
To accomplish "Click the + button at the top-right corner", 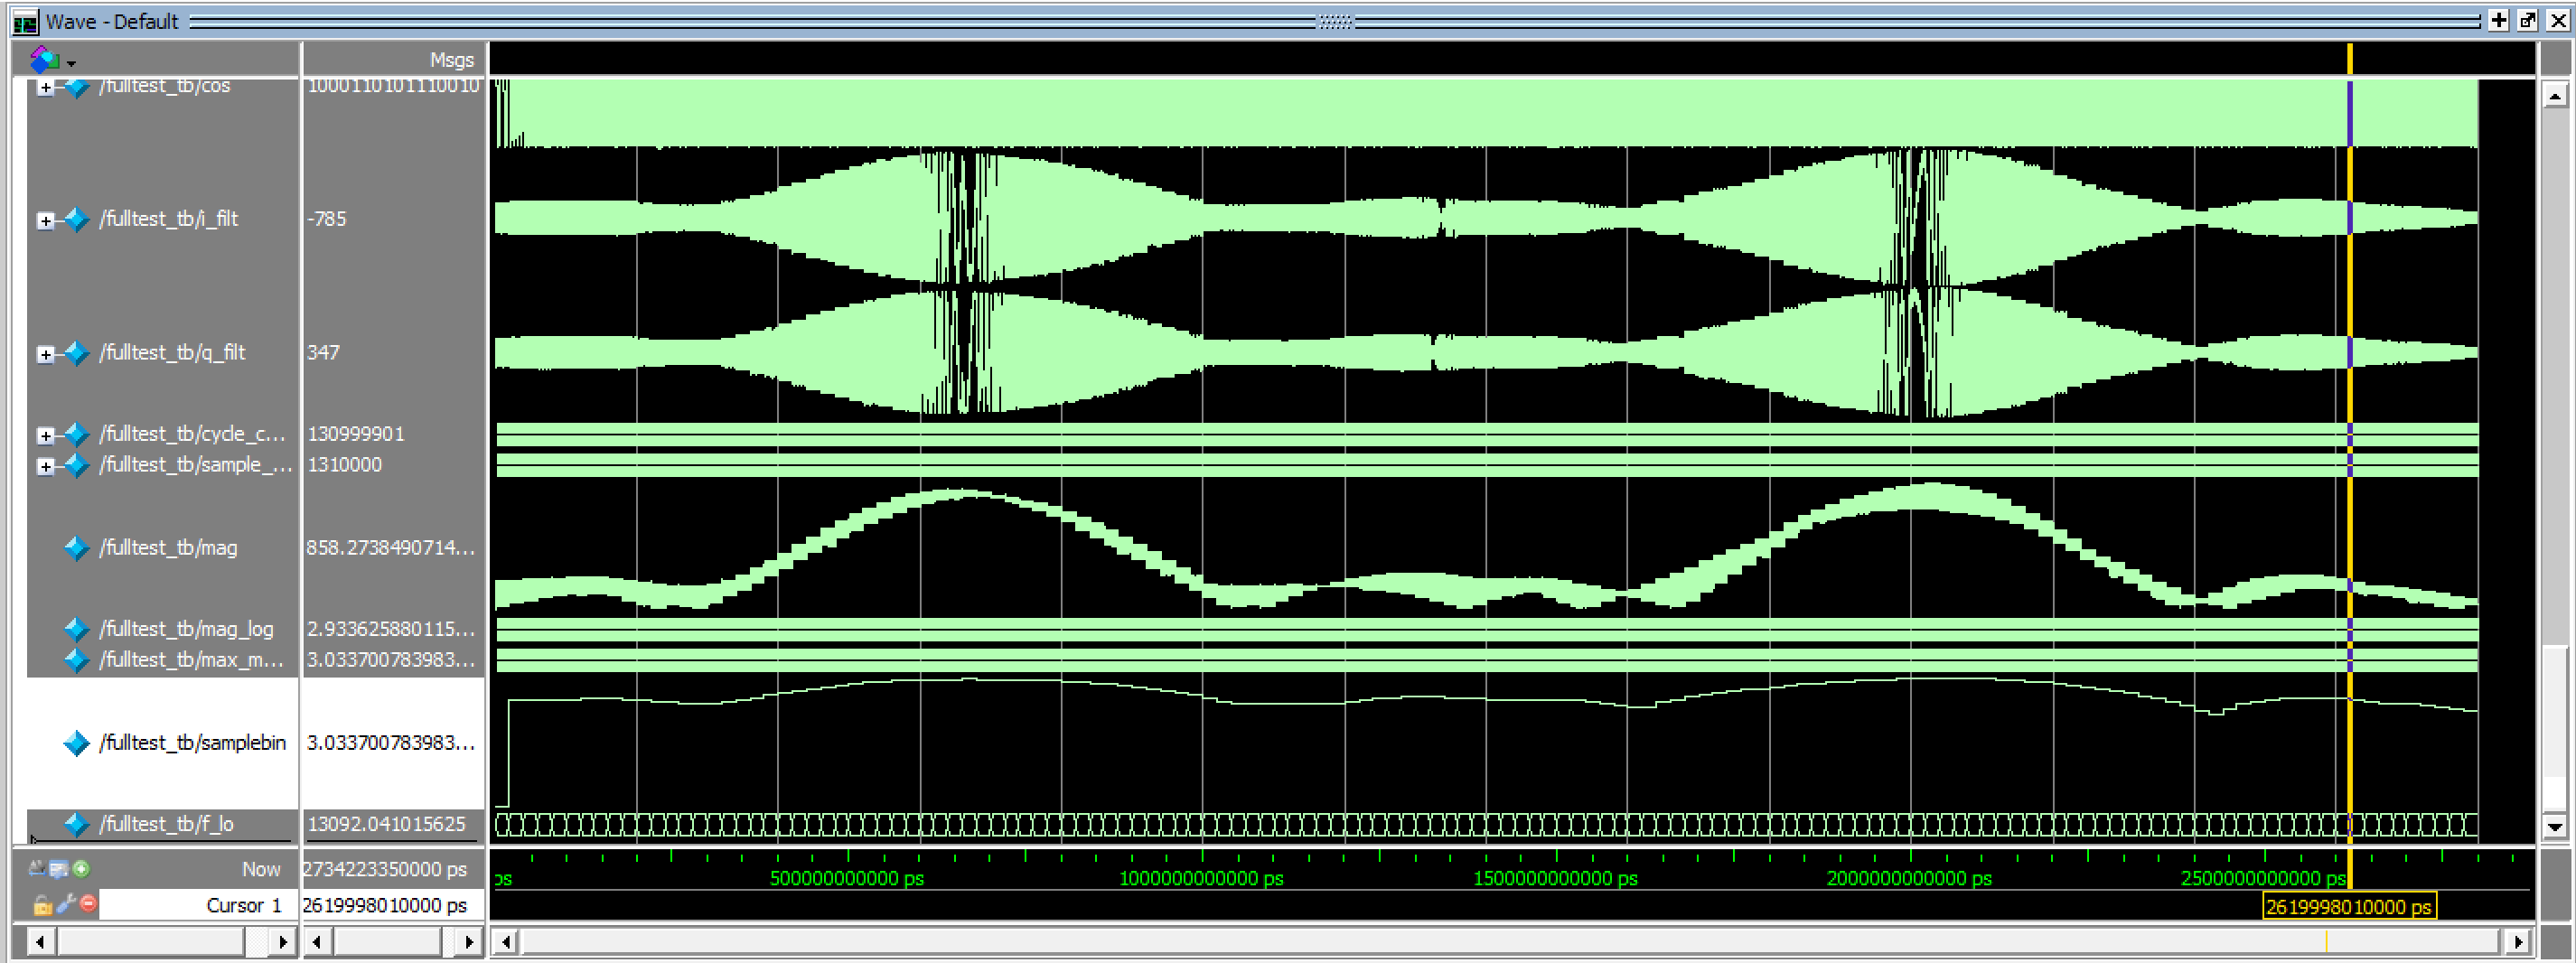I will (2500, 19).
